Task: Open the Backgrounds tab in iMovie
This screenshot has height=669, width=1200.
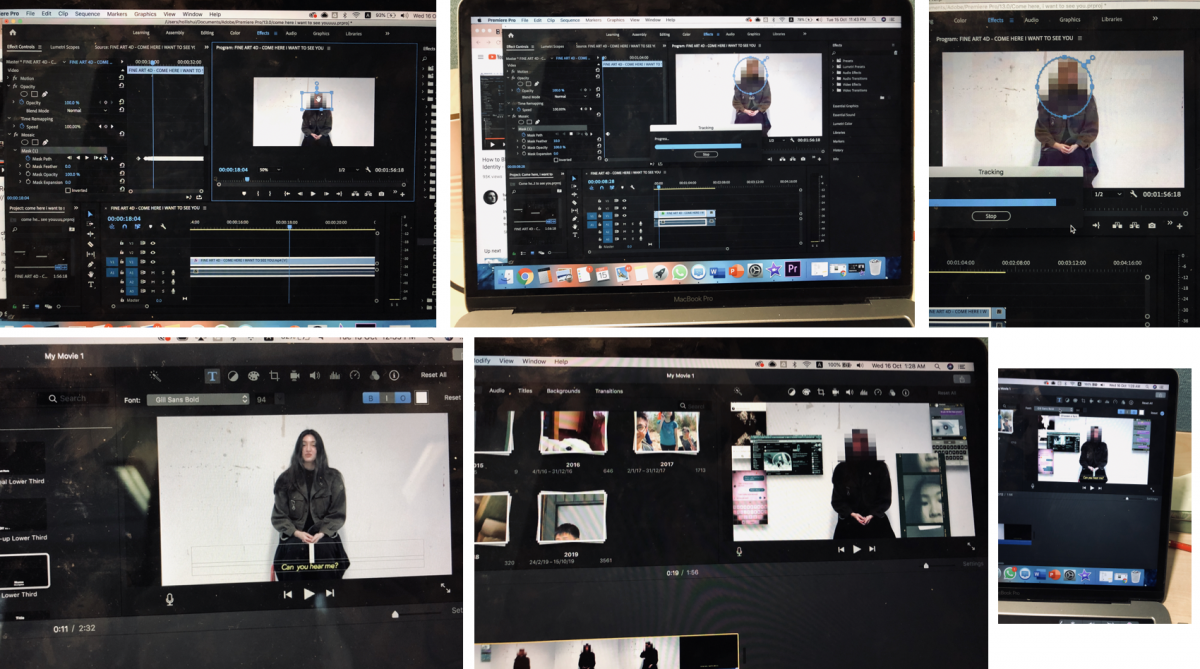Action: 563,391
